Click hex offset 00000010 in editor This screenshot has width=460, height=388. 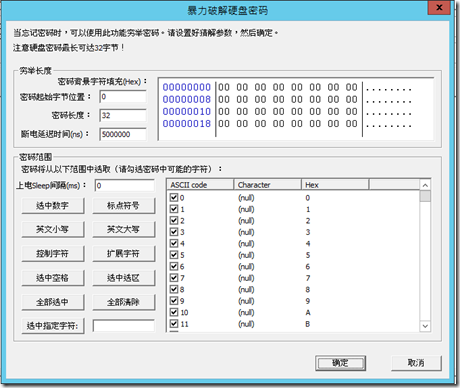pyautogui.click(x=187, y=112)
